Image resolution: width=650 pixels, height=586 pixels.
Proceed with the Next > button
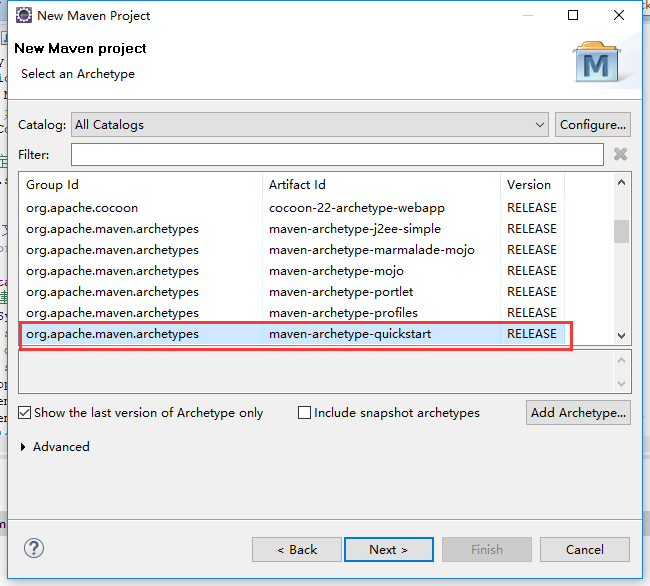pyautogui.click(x=389, y=550)
